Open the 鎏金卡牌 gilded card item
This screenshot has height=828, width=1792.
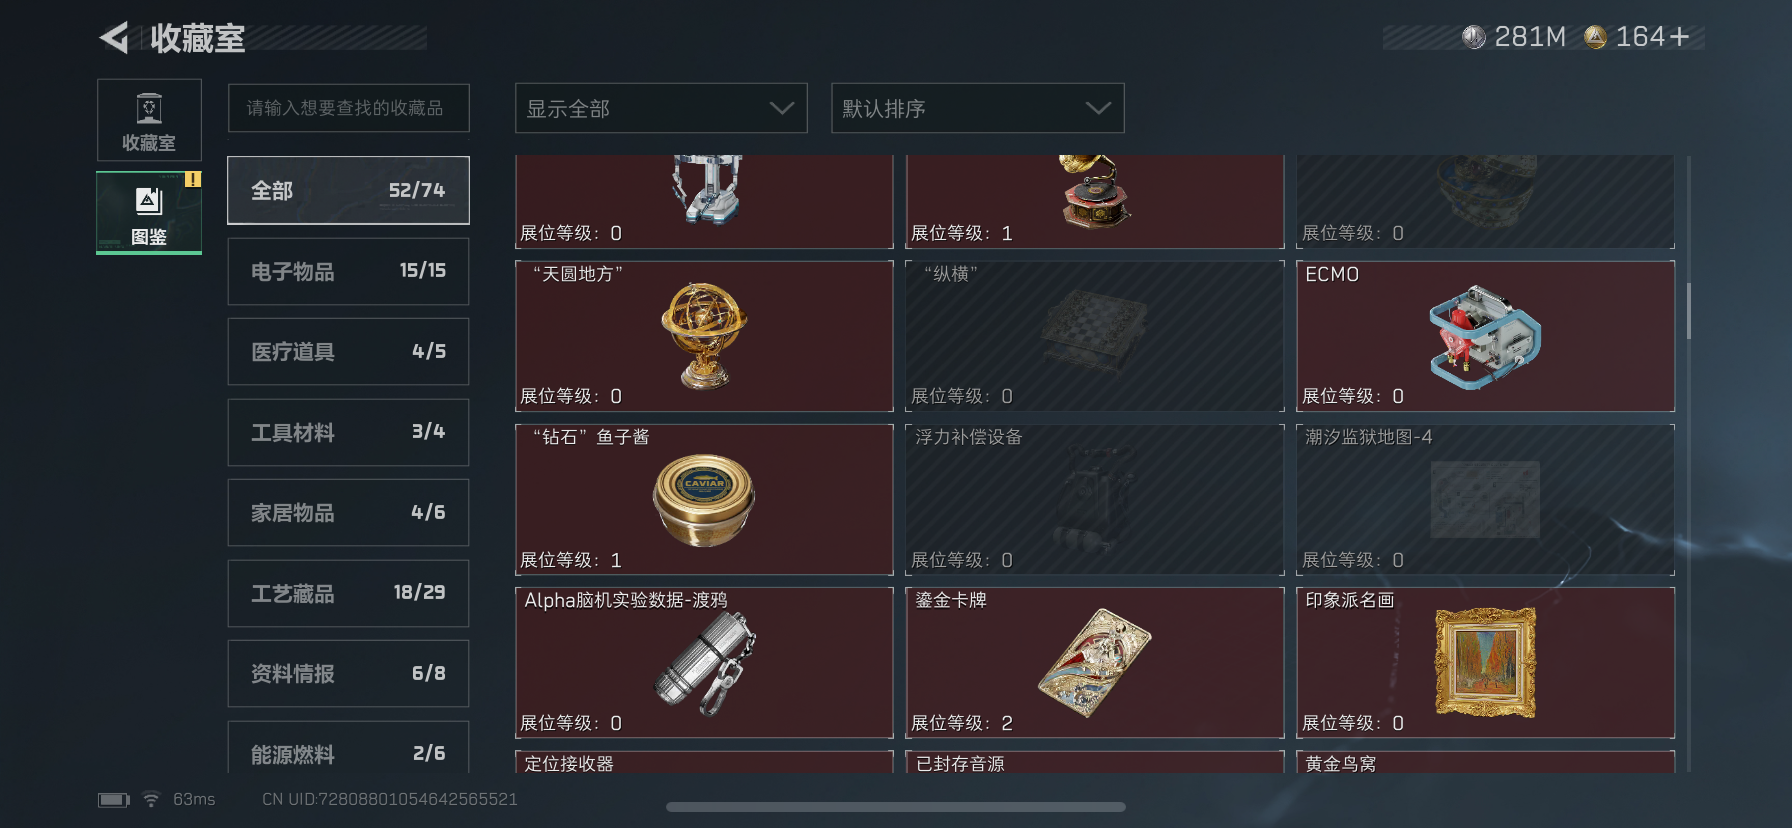coord(1094,662)
